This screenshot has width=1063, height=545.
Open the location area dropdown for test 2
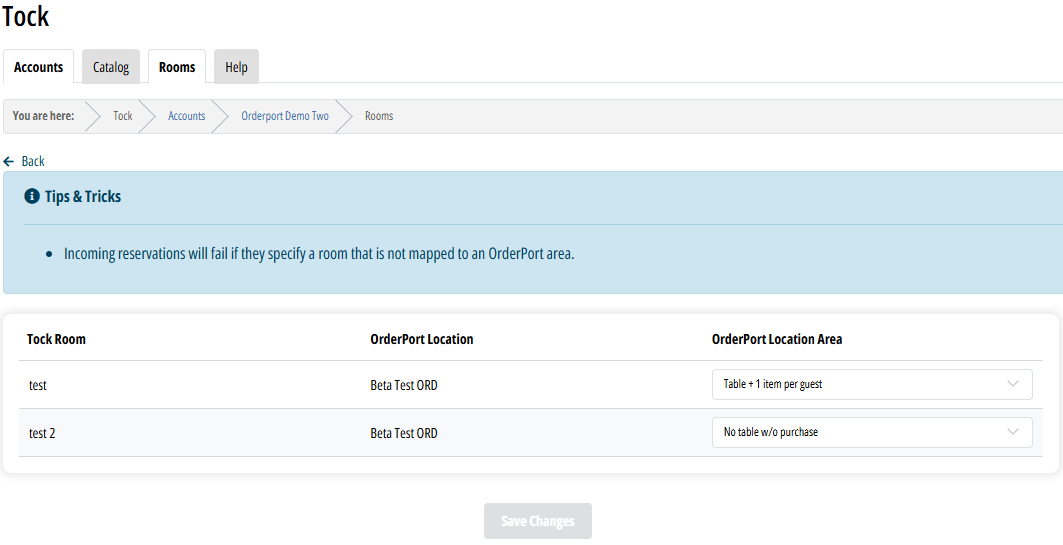tap(872, 432)
